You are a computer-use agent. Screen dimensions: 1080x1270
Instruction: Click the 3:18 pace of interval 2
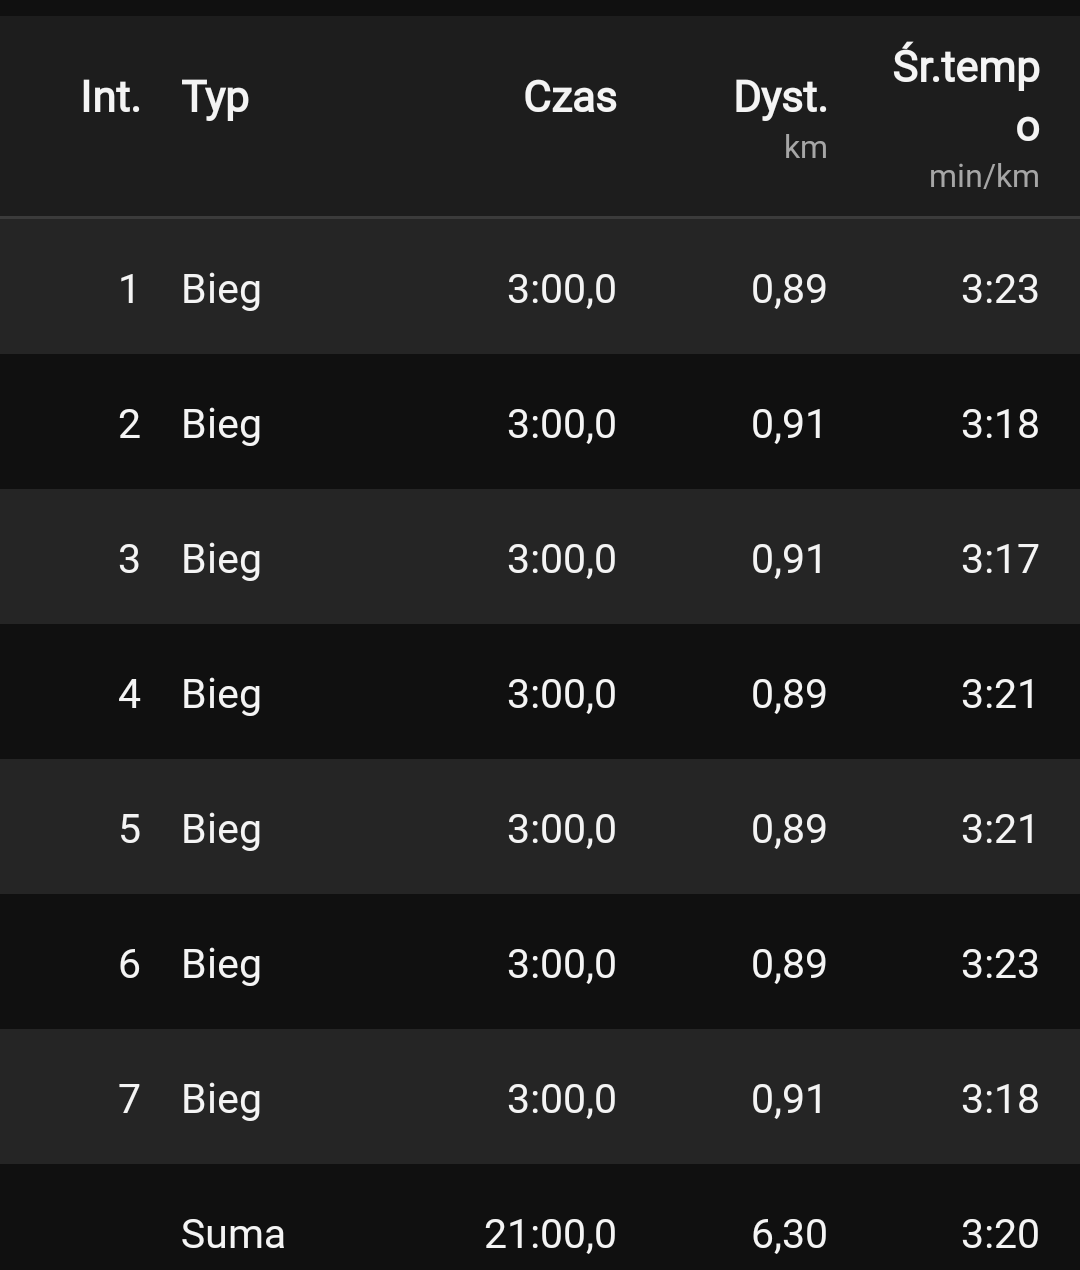(1000, 424)
